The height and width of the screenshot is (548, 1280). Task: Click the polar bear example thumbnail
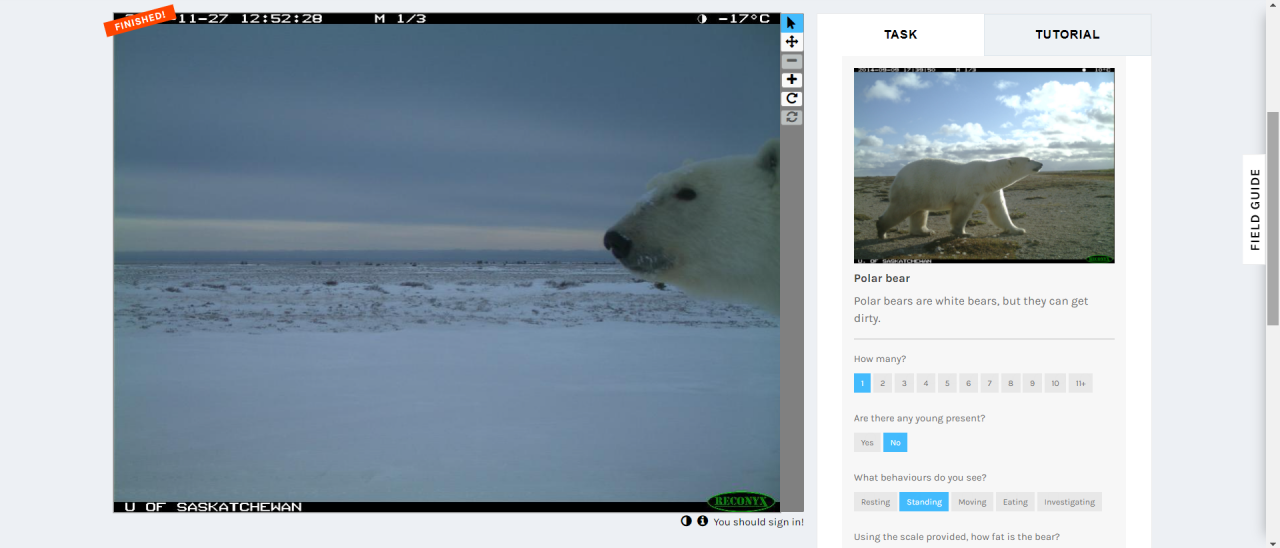[x=984, y=165]
